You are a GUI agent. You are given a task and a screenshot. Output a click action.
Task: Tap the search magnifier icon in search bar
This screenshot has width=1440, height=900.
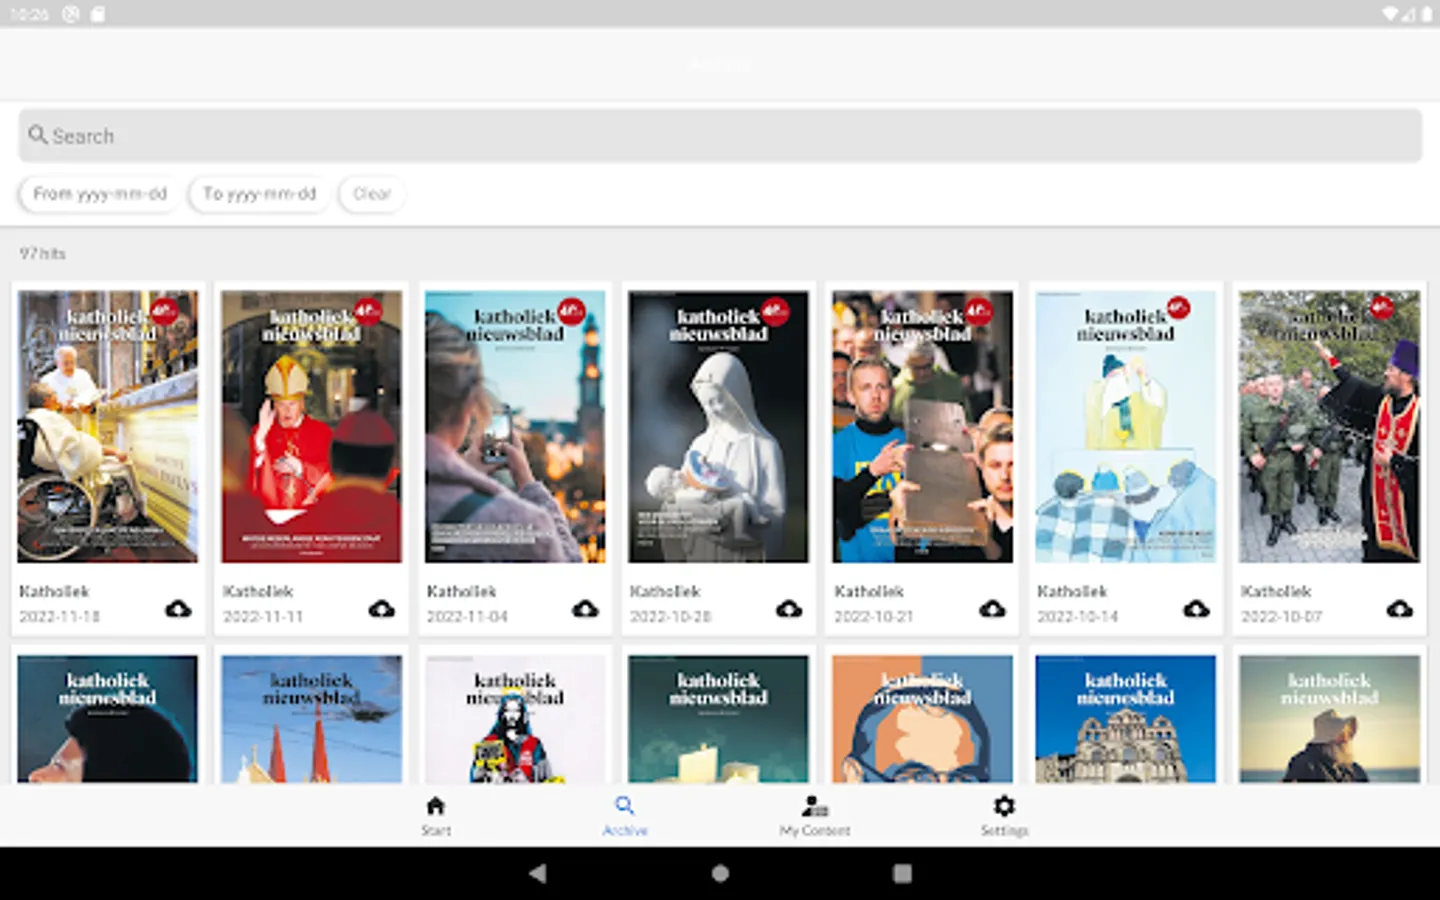pyautogui.click(x=38, y=134)
